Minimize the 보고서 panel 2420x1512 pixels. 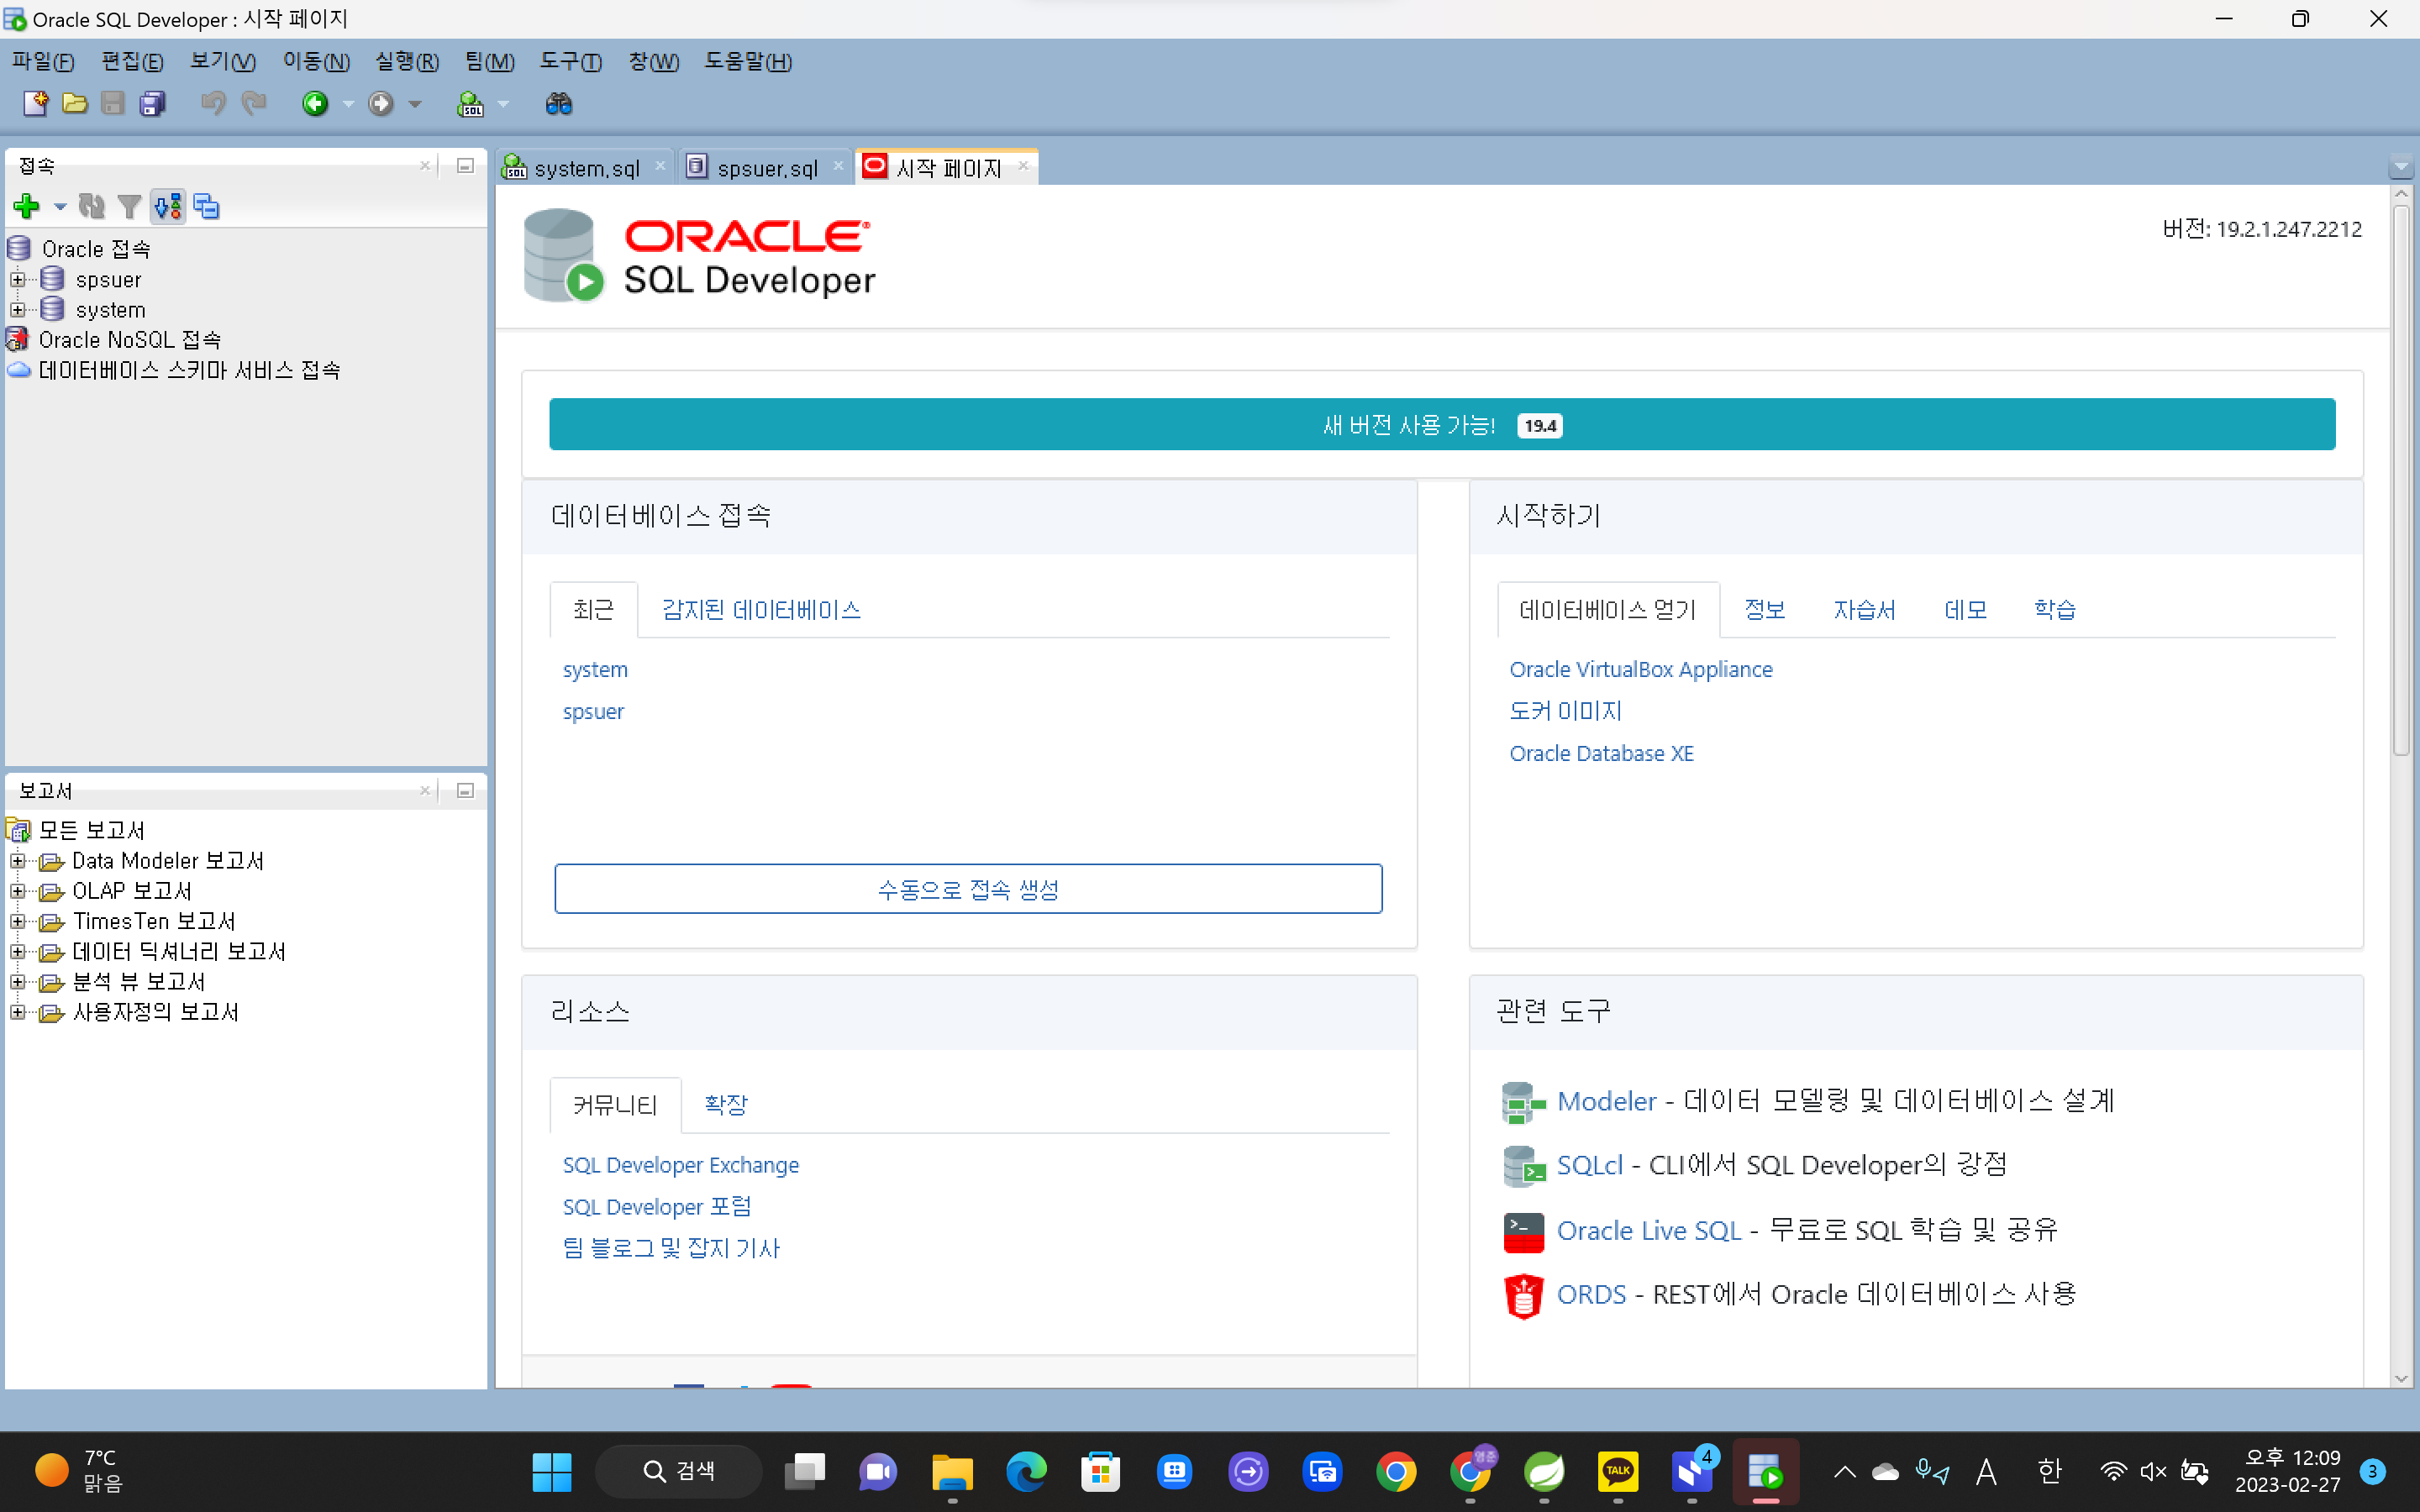click(465, 791)
